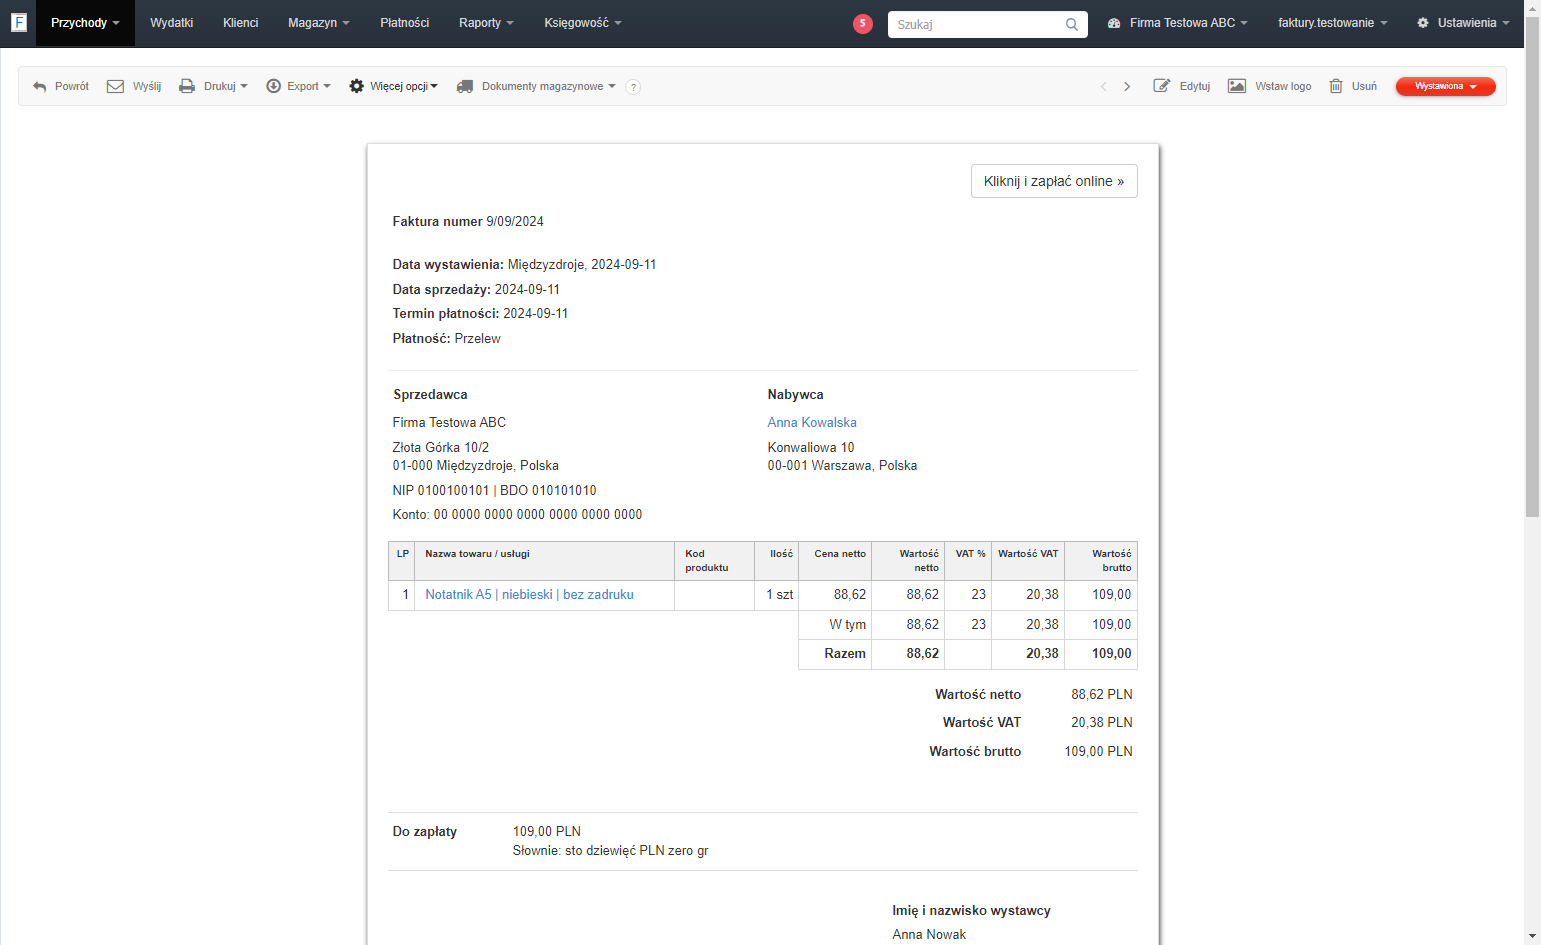Click the Dokumenty magazynowe truck icon
This screenshot has width=1541, height=945.
(x=465, y=87)
